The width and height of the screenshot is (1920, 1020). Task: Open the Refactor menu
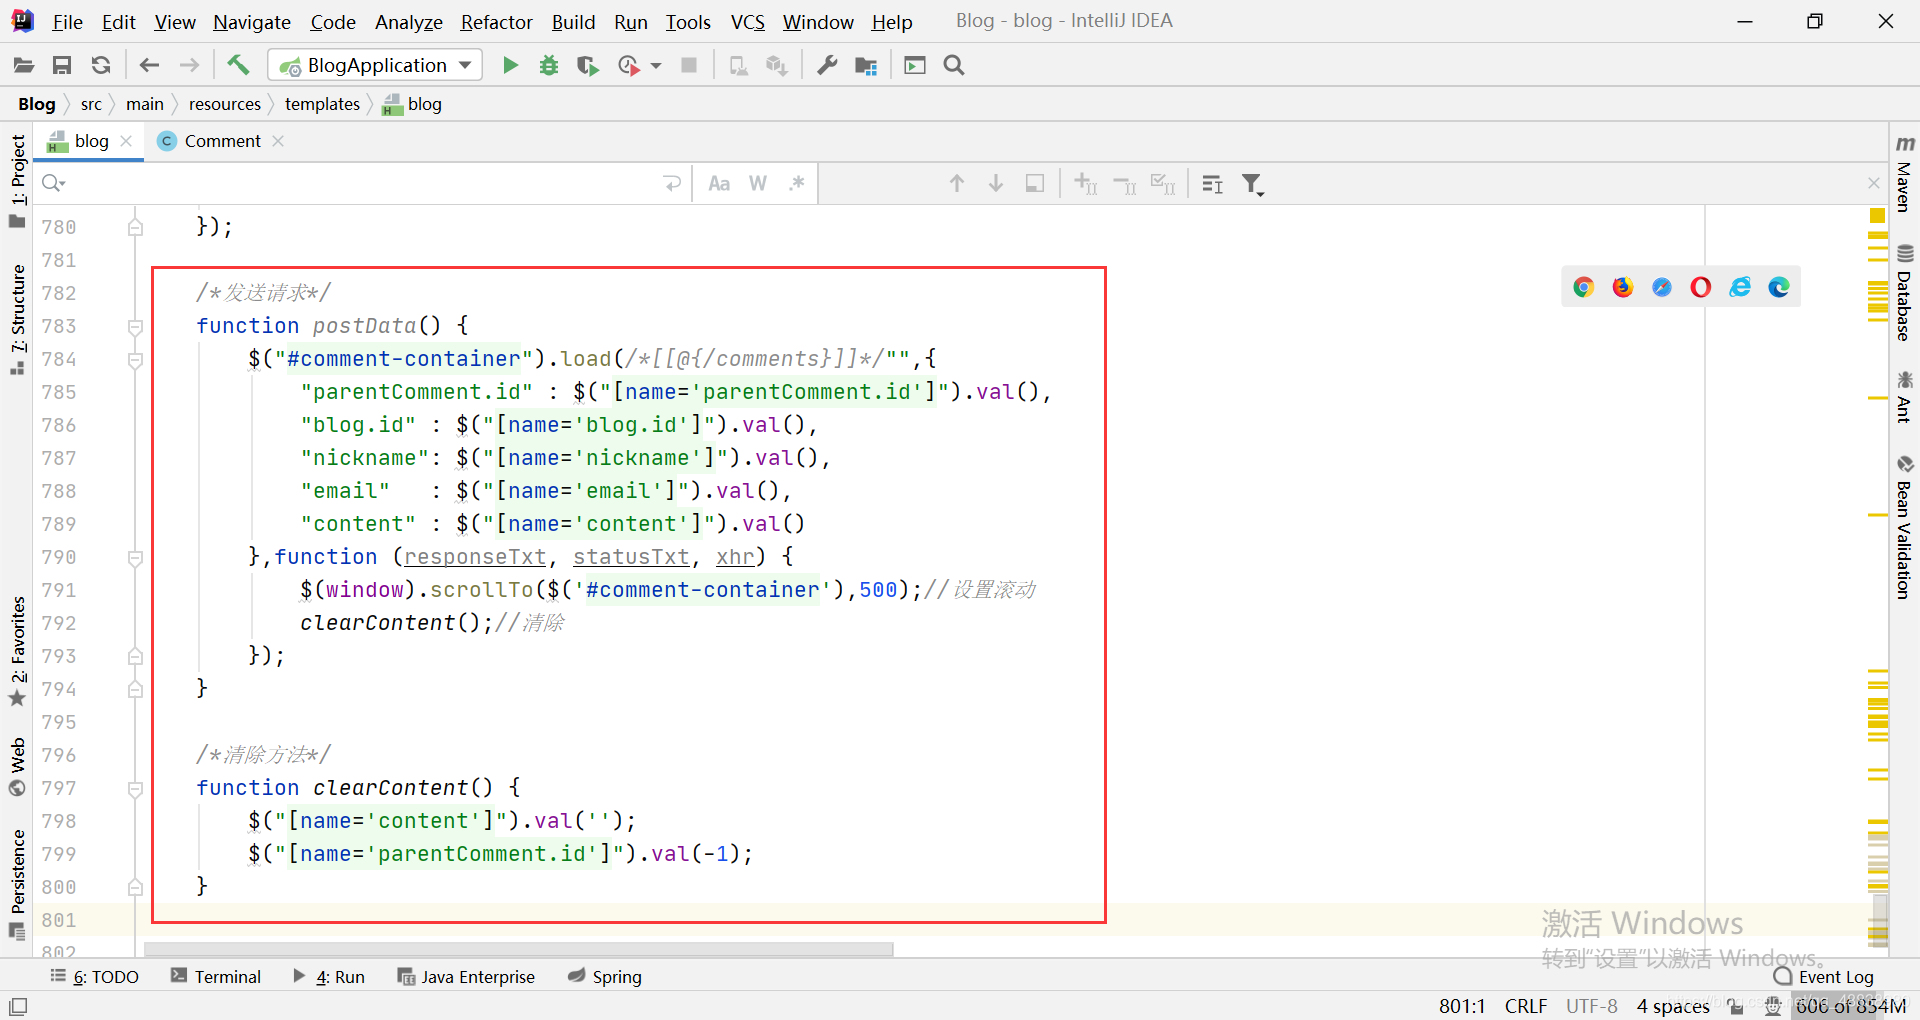point(496,22)
